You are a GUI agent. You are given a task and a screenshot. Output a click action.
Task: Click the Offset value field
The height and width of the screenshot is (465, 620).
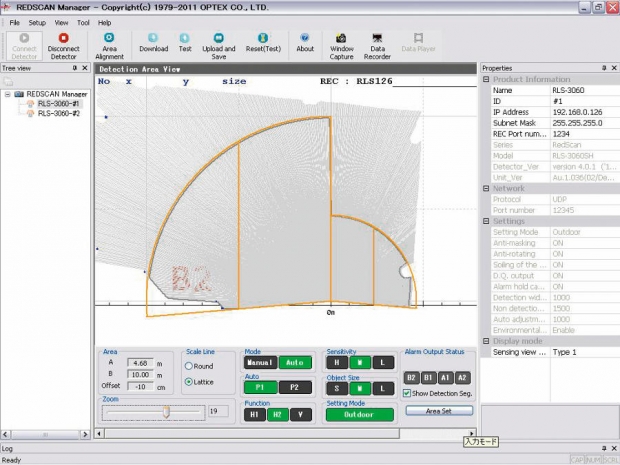click(x=140, y=387)
